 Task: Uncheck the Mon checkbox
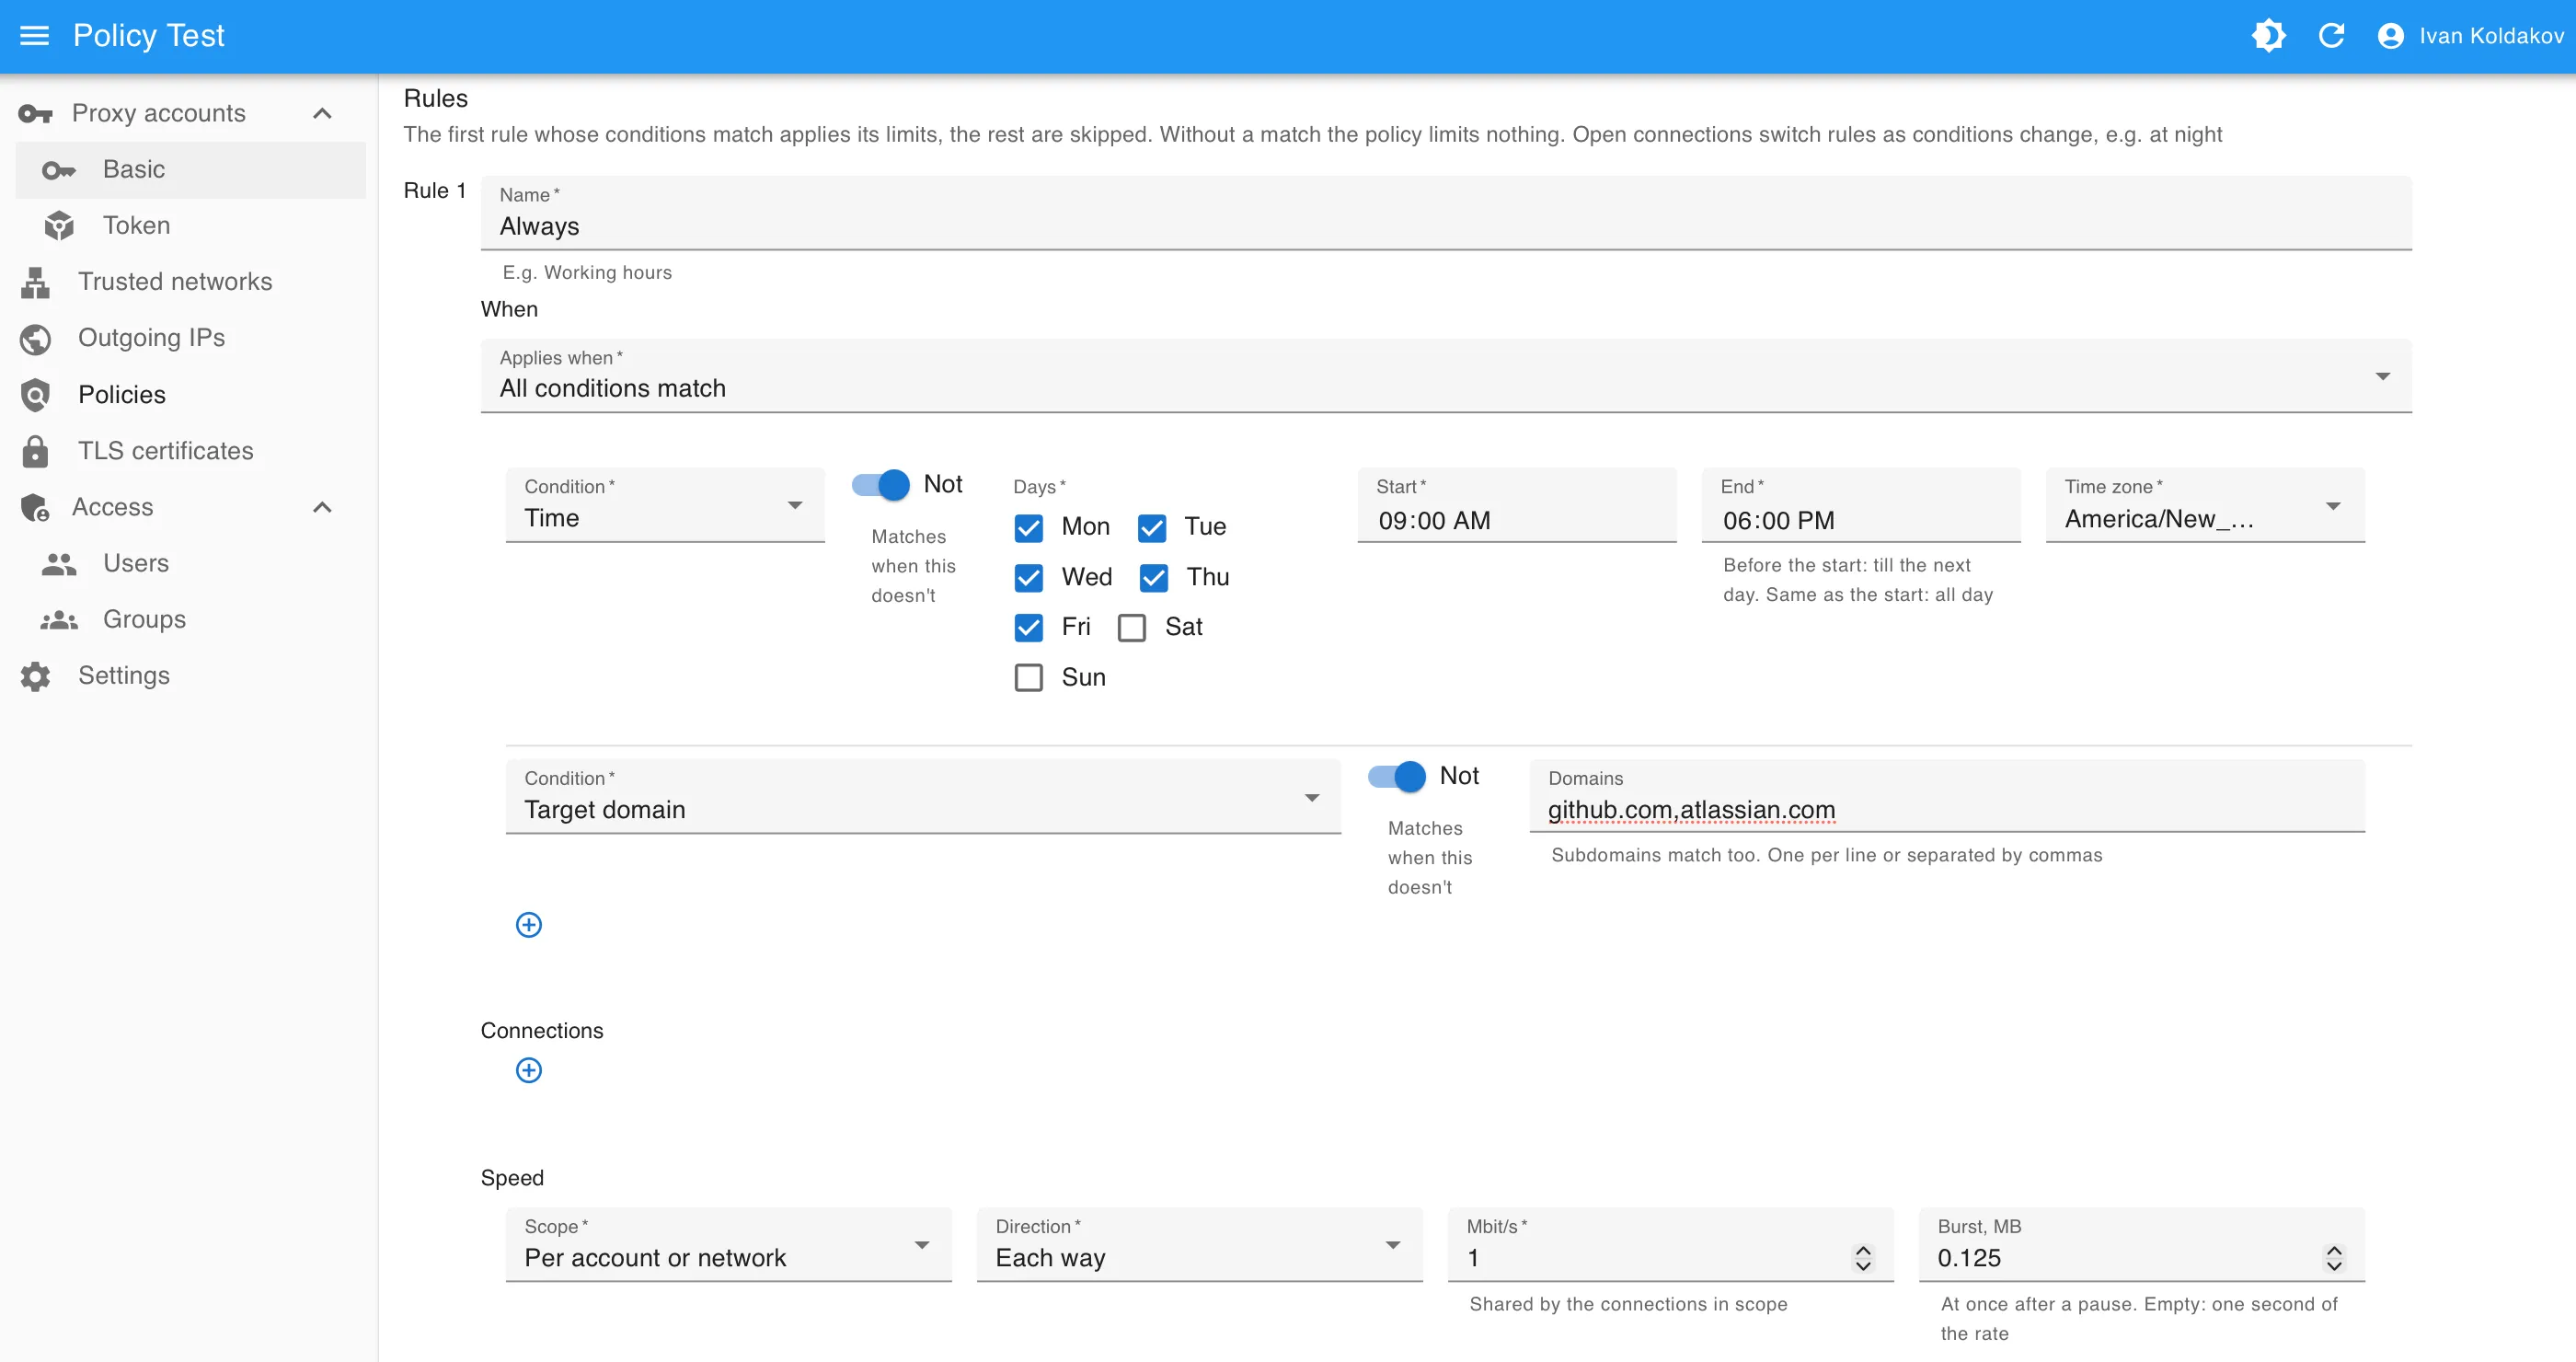pos(1028,527)
